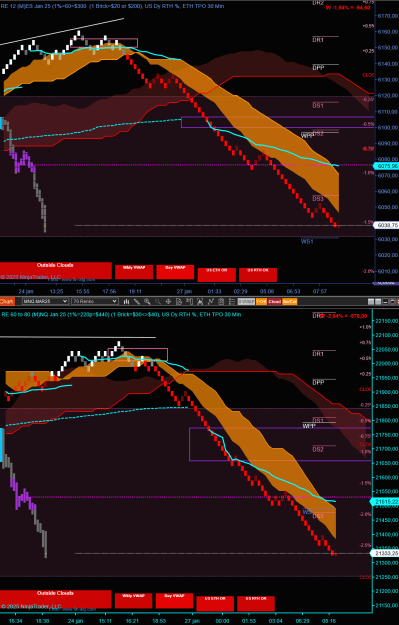Click the zoom in magnifier icon
The height and width of the screenshot is (625, 399).
pyautogui.click(x=147, y=301)
